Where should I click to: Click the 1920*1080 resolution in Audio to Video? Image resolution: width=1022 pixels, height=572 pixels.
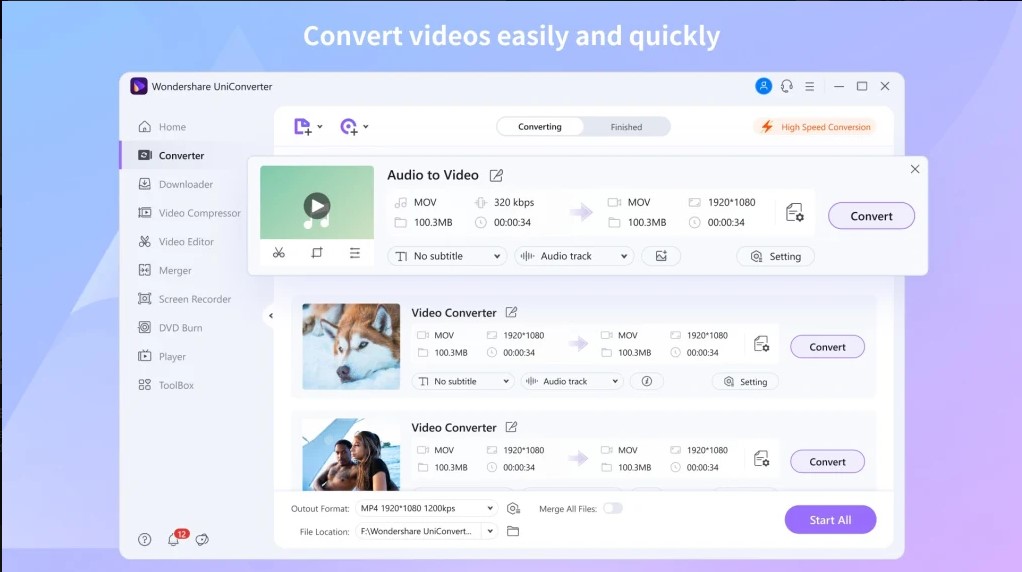[x=731, y=202]
